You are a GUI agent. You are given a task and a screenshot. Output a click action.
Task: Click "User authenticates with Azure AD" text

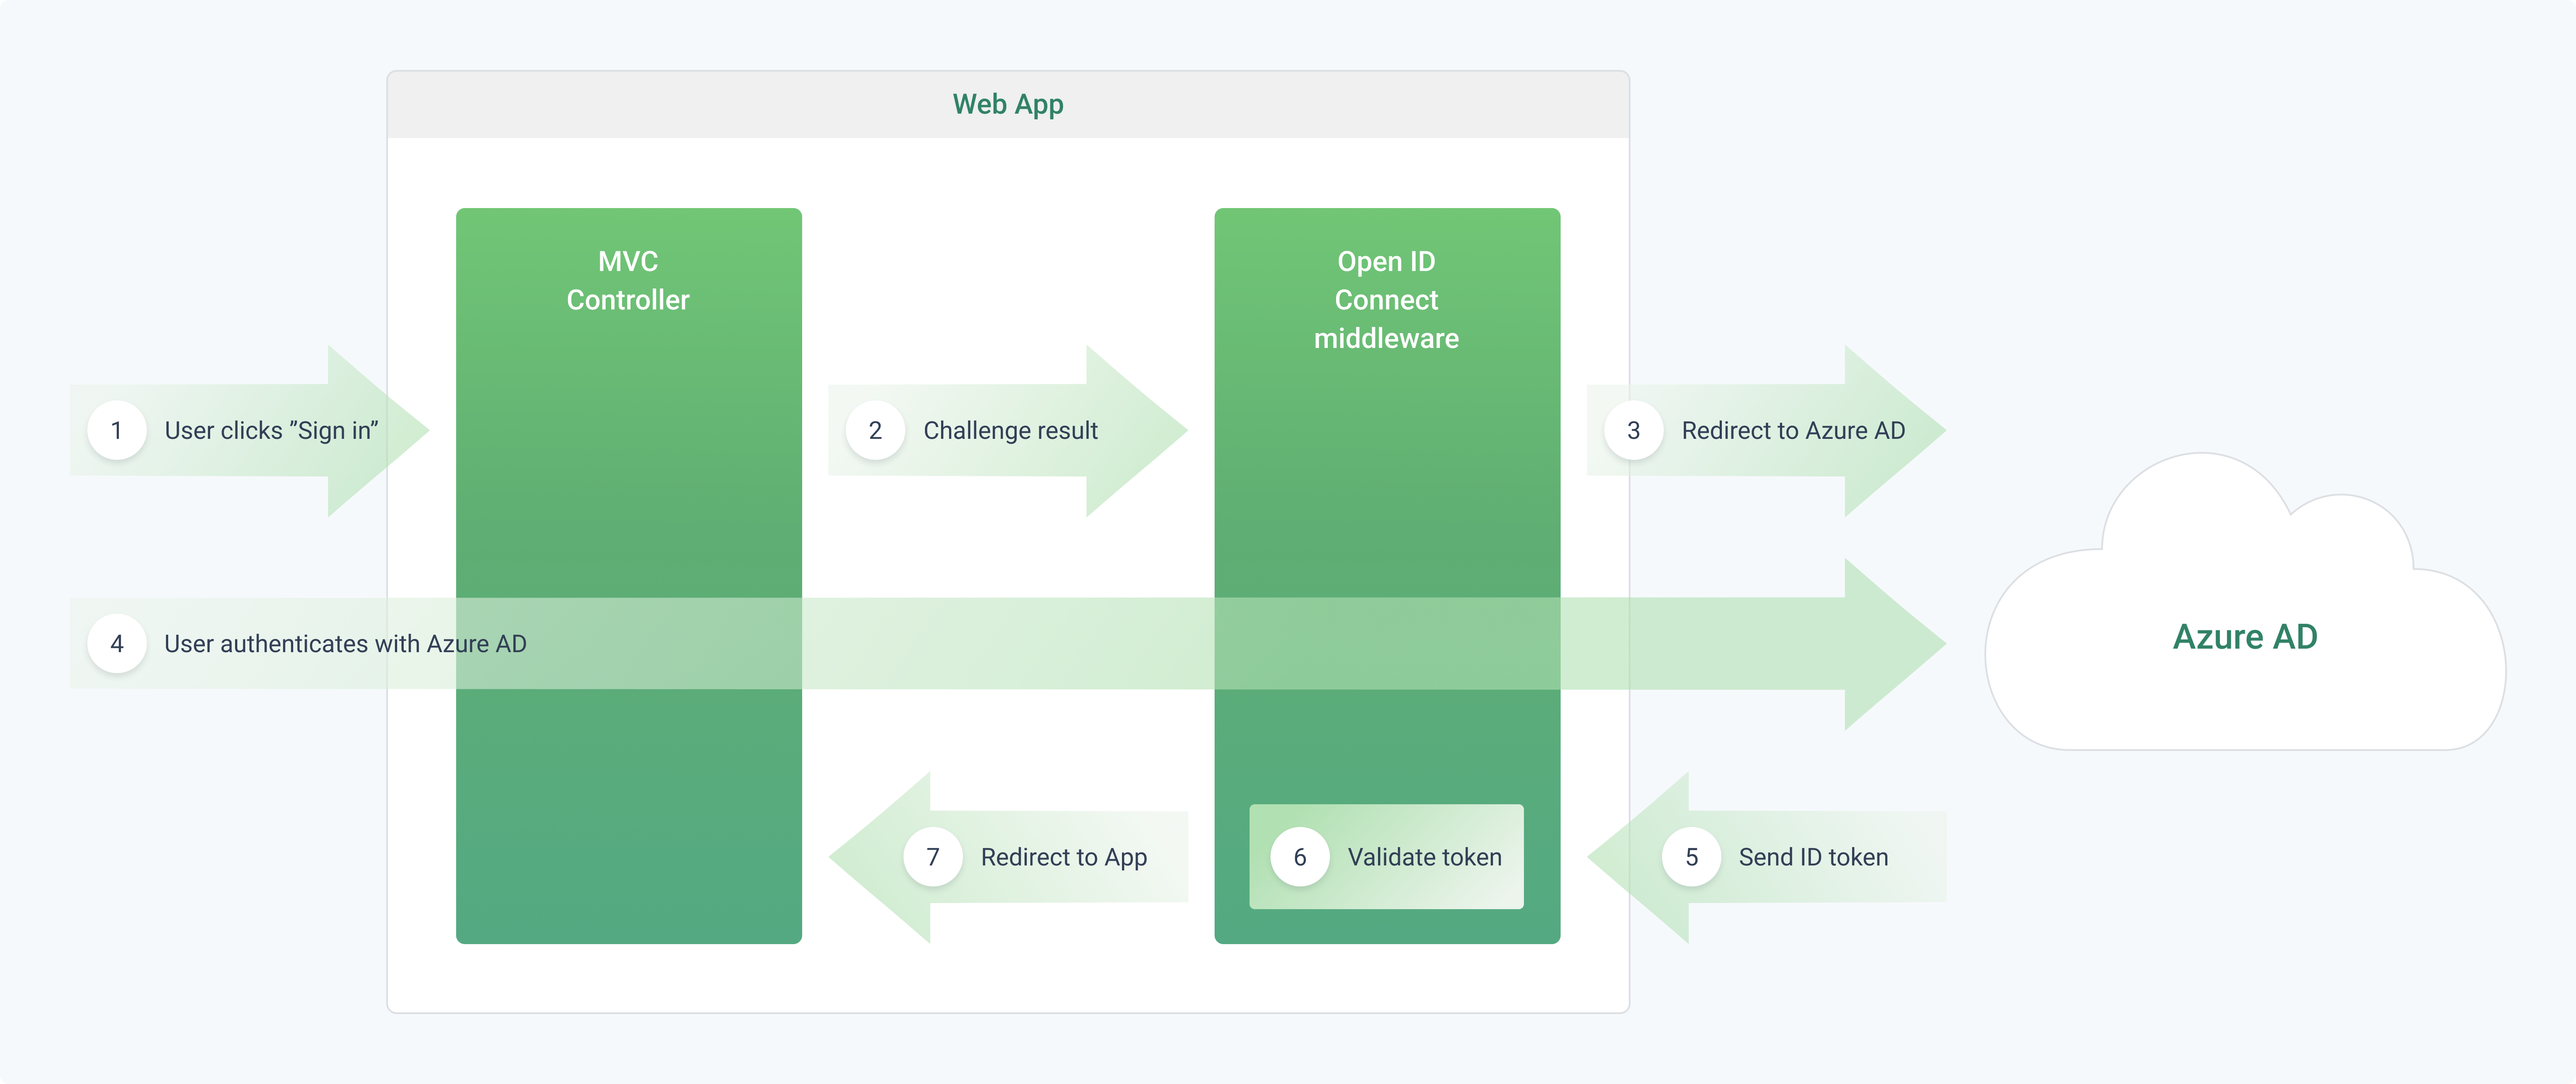pos(345,643)
